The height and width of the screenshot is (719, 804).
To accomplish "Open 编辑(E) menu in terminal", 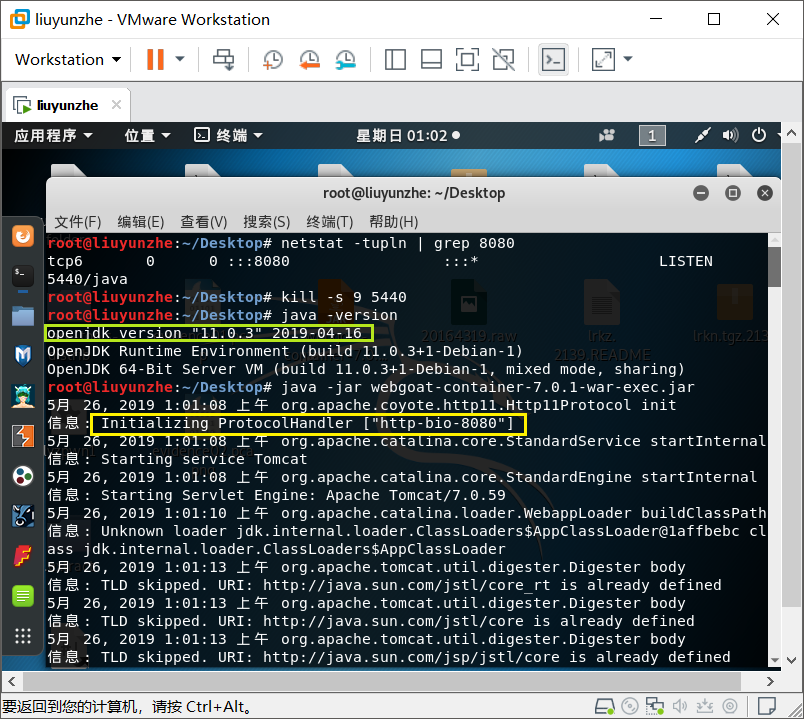I will (x=140, y=222).
